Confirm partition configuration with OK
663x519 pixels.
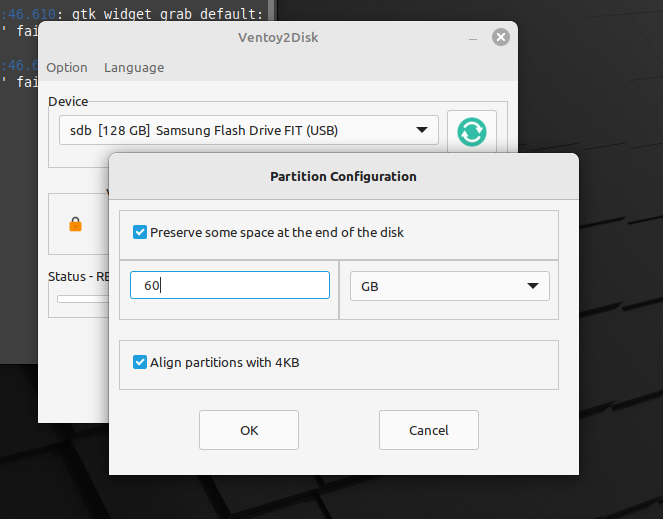tap(249, 430)
